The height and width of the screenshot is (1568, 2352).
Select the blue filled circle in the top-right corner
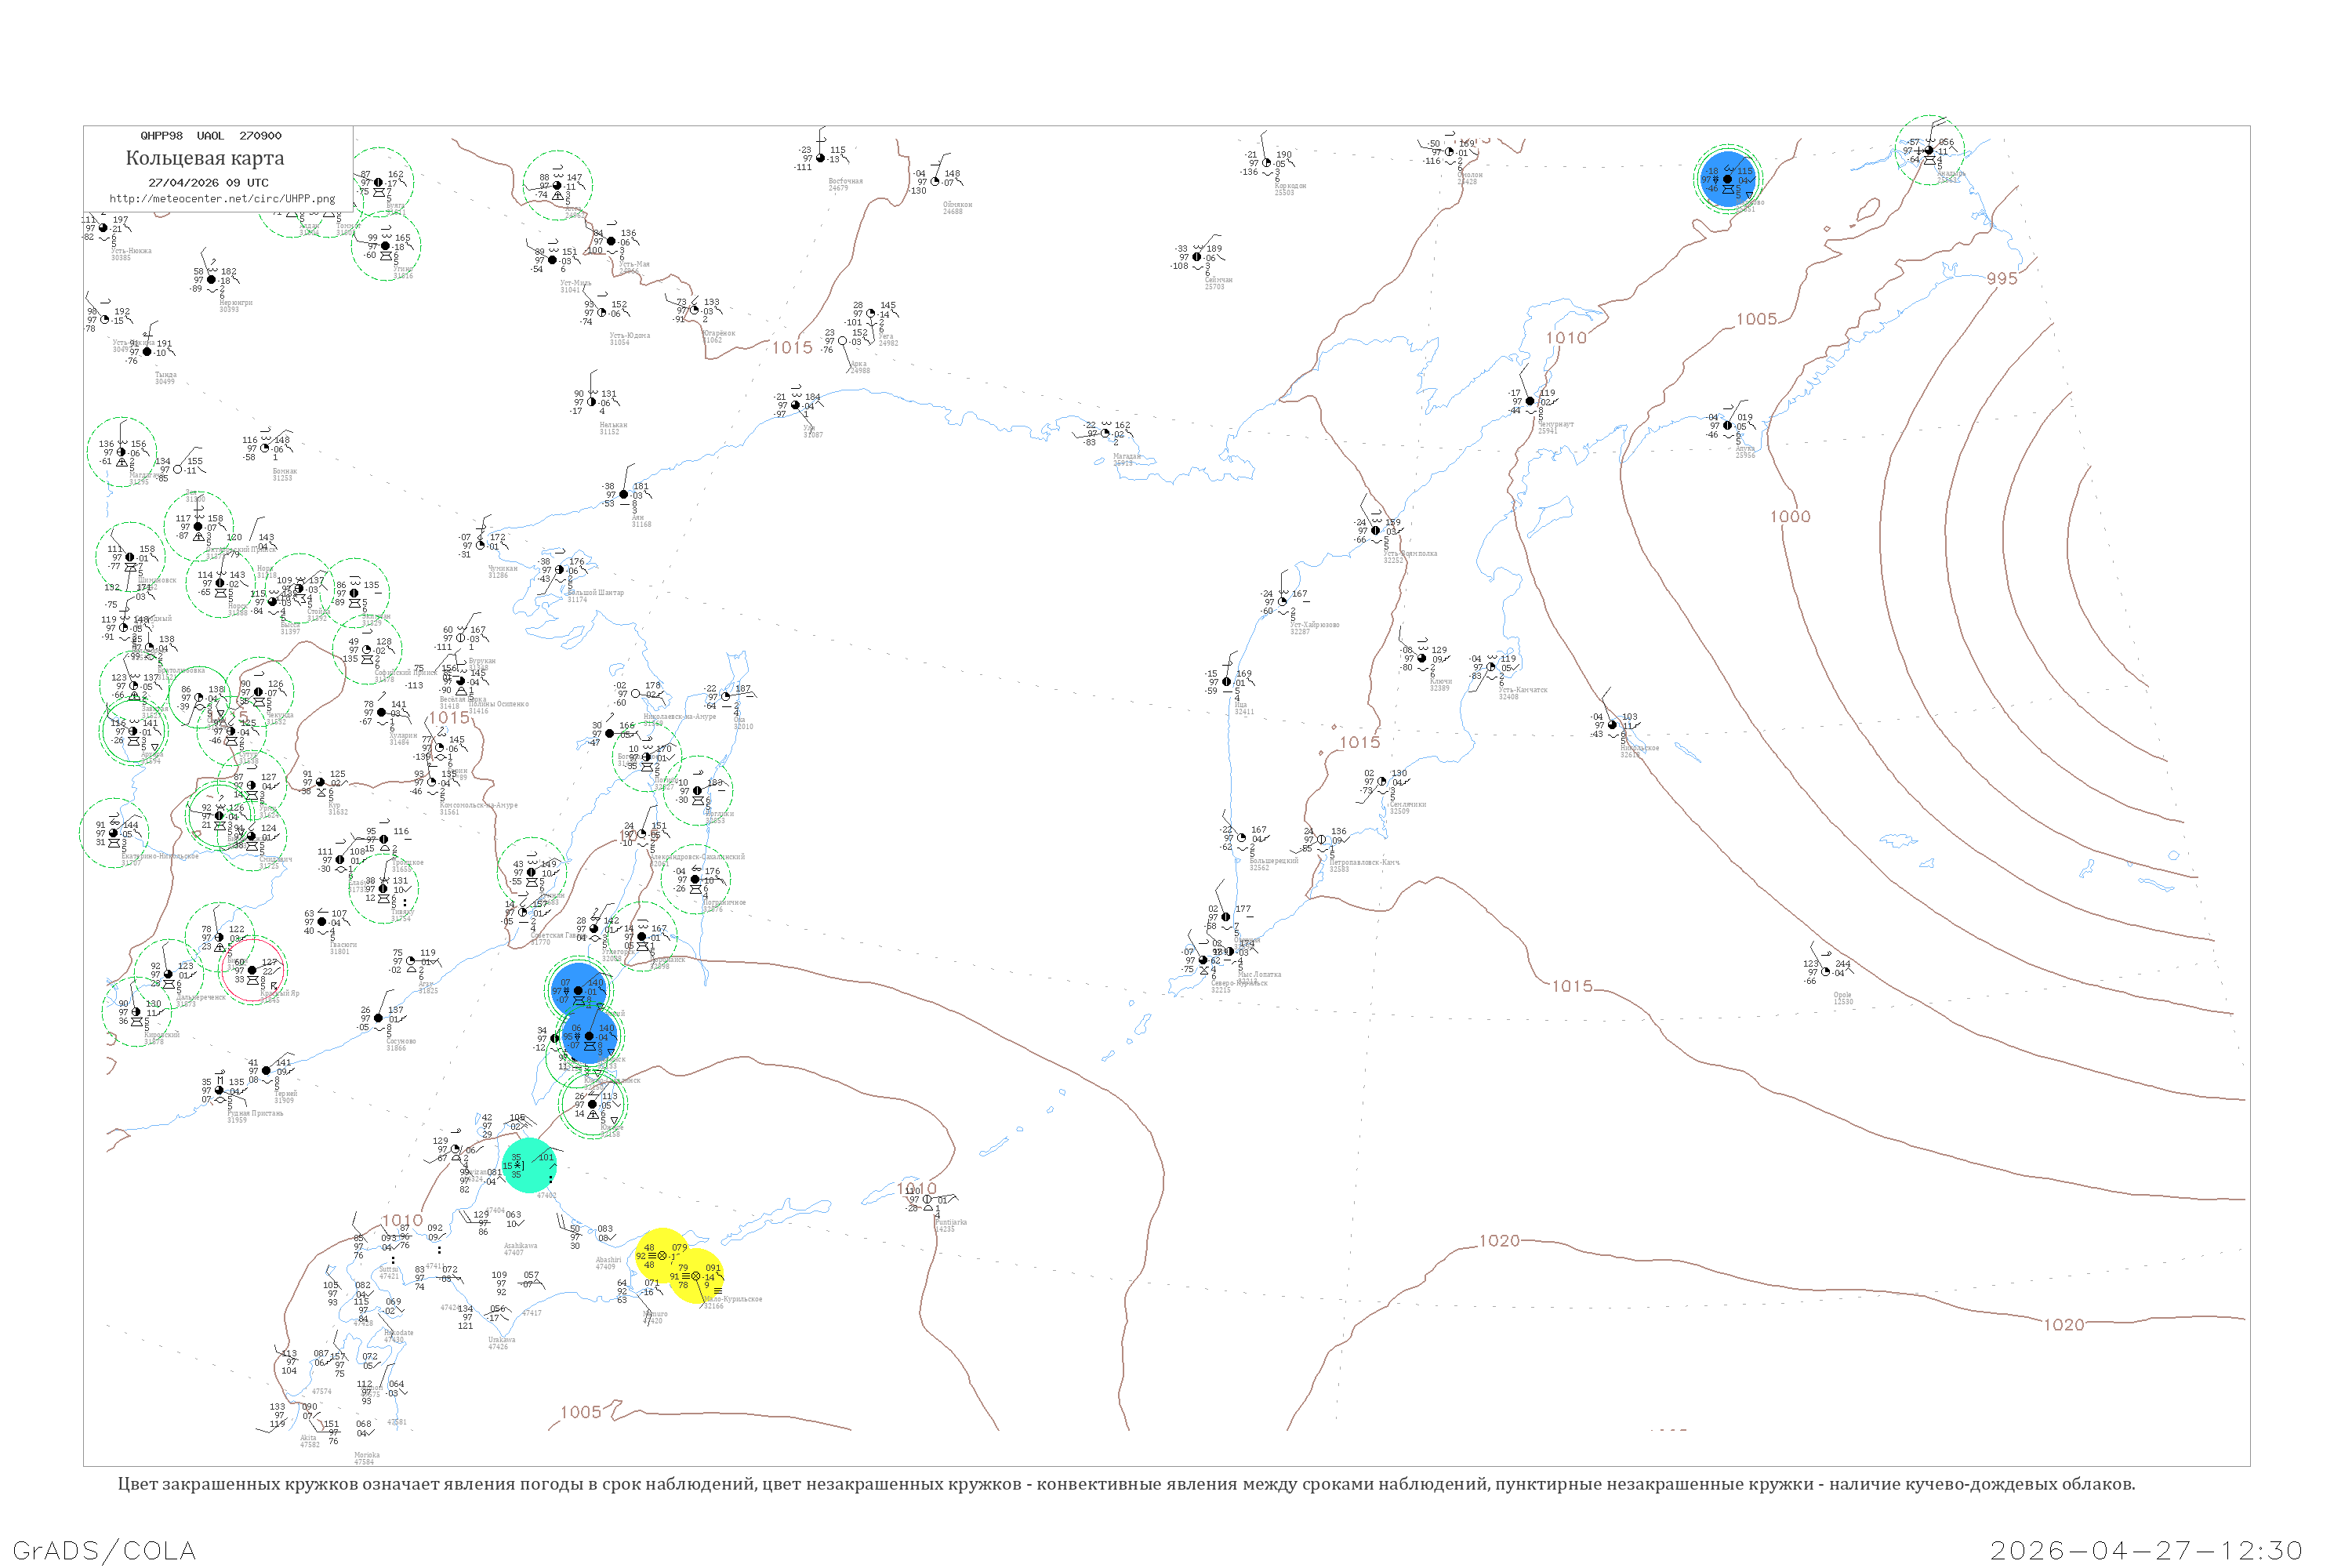[x=1727, y=179]
